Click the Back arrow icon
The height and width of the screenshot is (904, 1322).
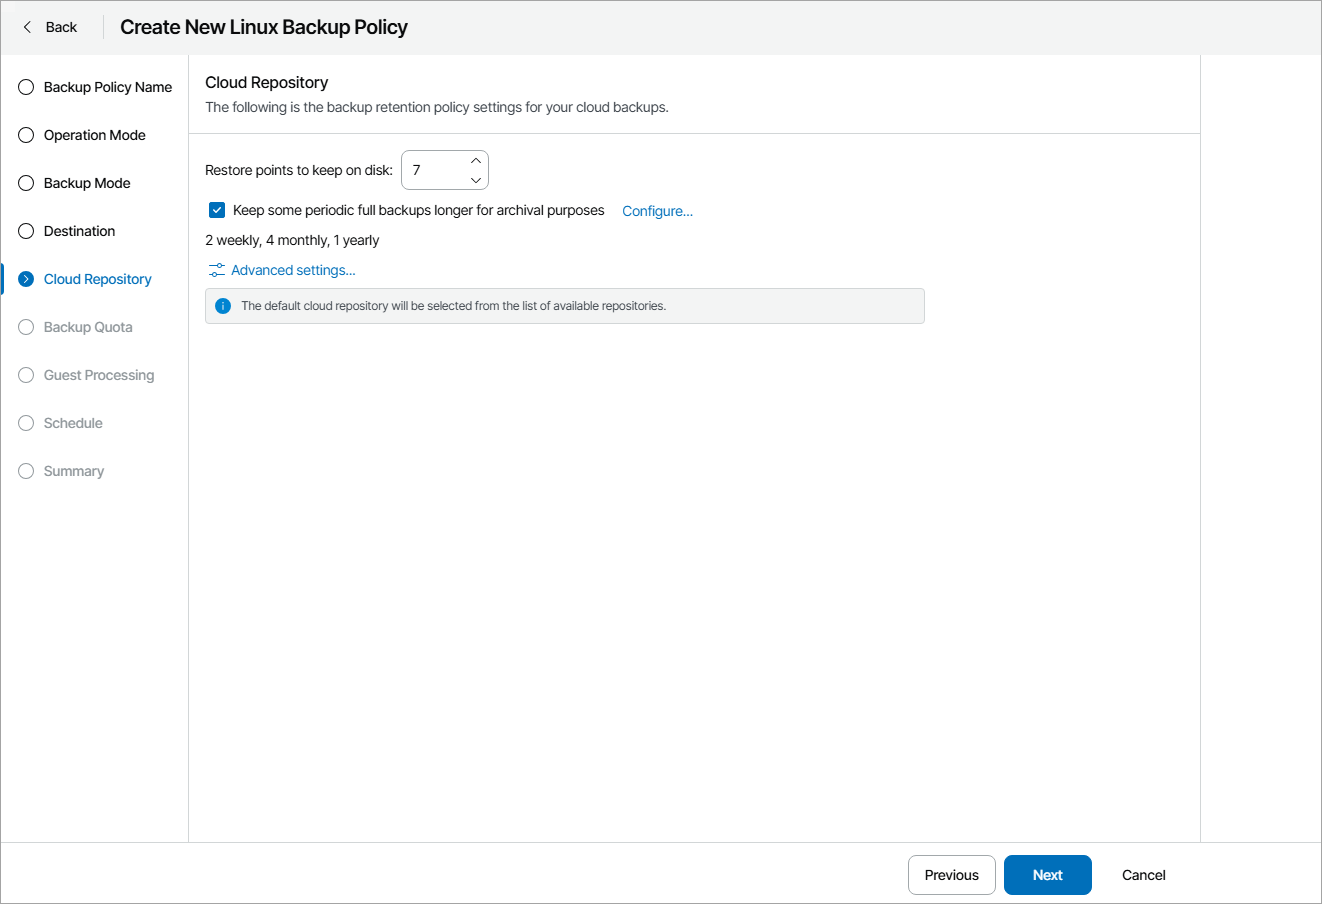pos(28,27)
